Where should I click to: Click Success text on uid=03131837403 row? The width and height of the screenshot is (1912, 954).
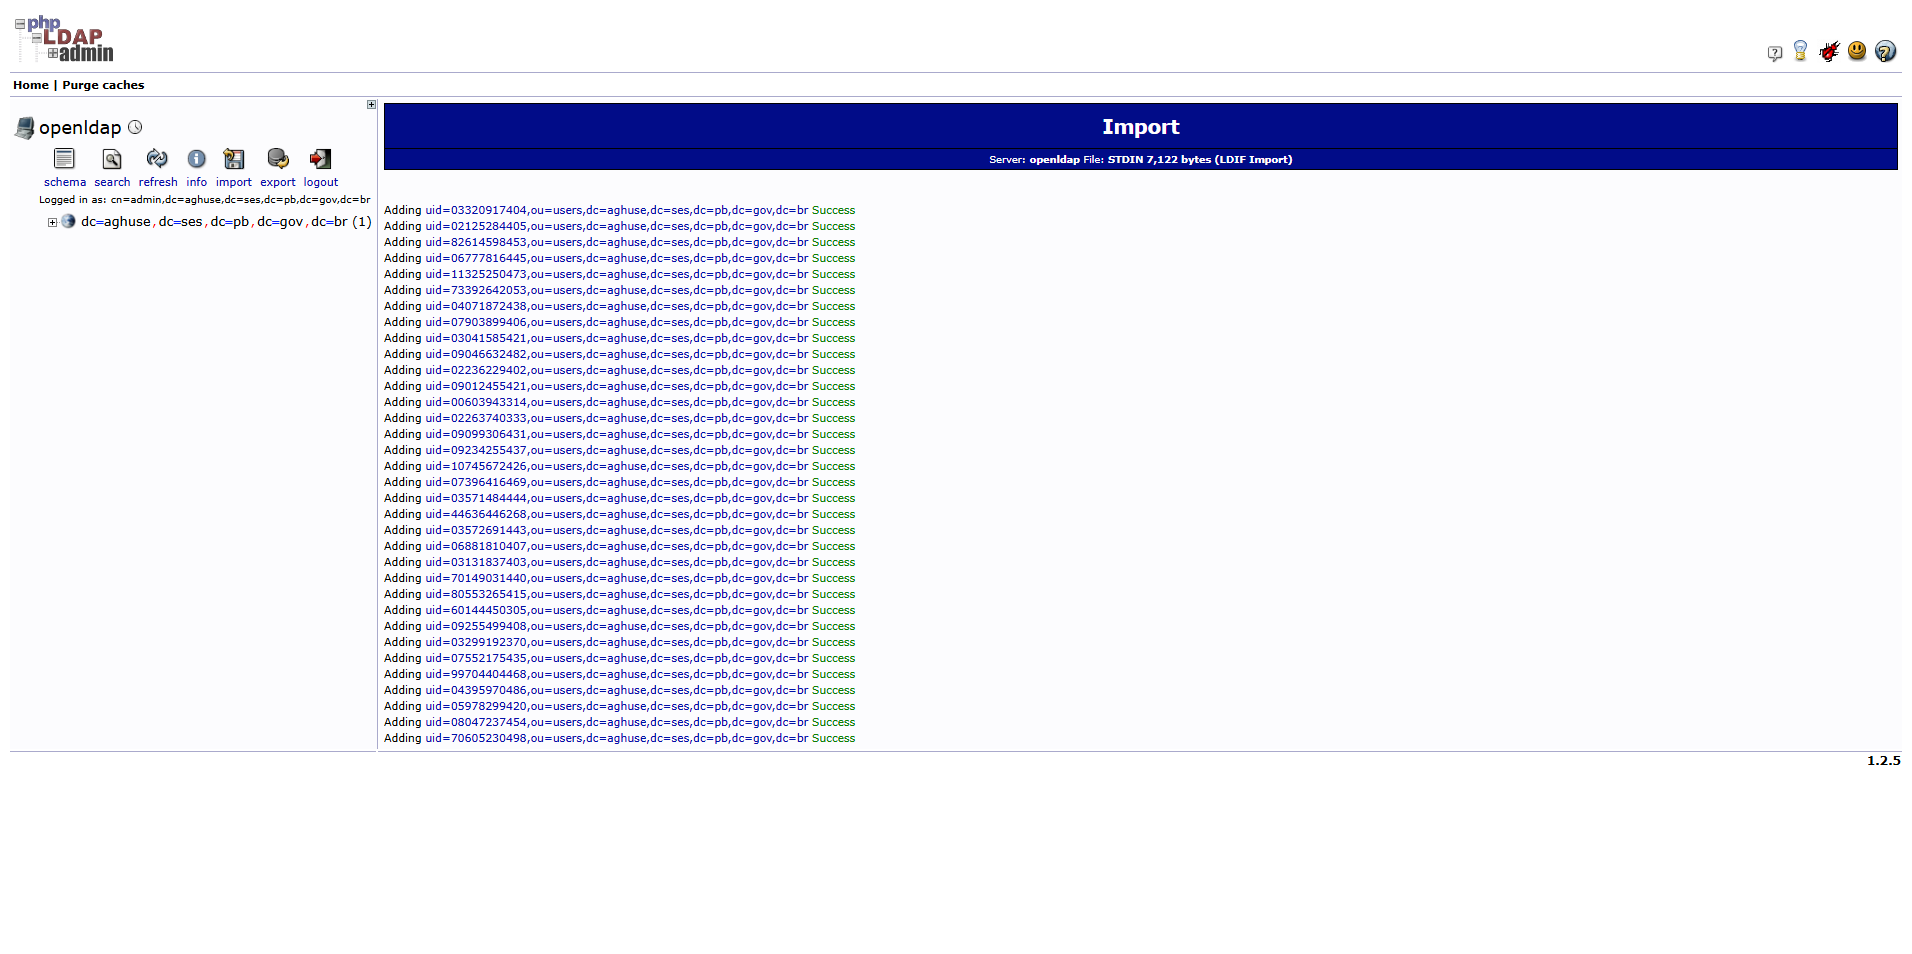pyautogui.click(x=834, y=562)
